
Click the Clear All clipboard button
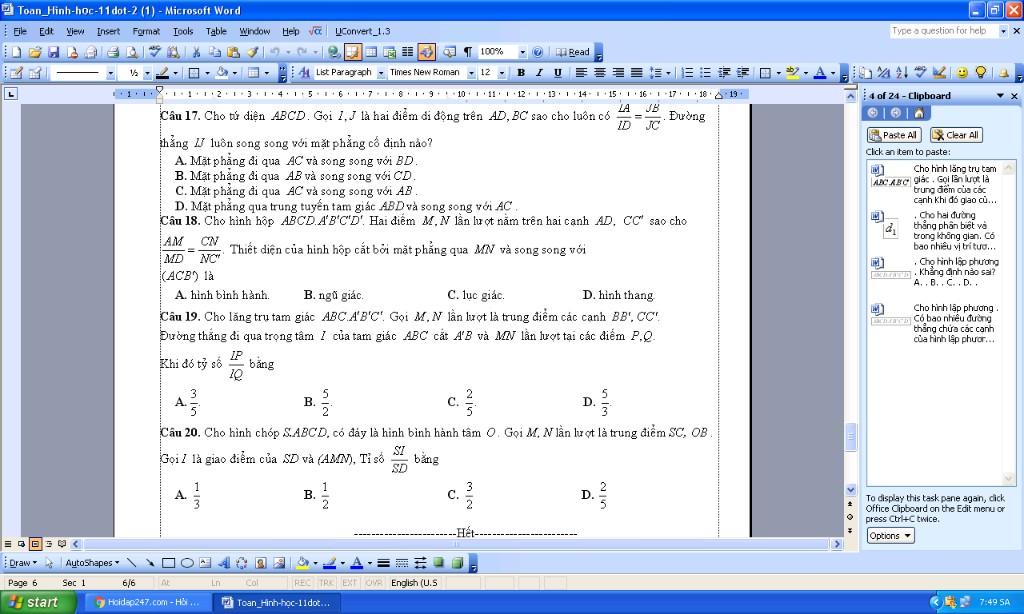tap(956, 135)
